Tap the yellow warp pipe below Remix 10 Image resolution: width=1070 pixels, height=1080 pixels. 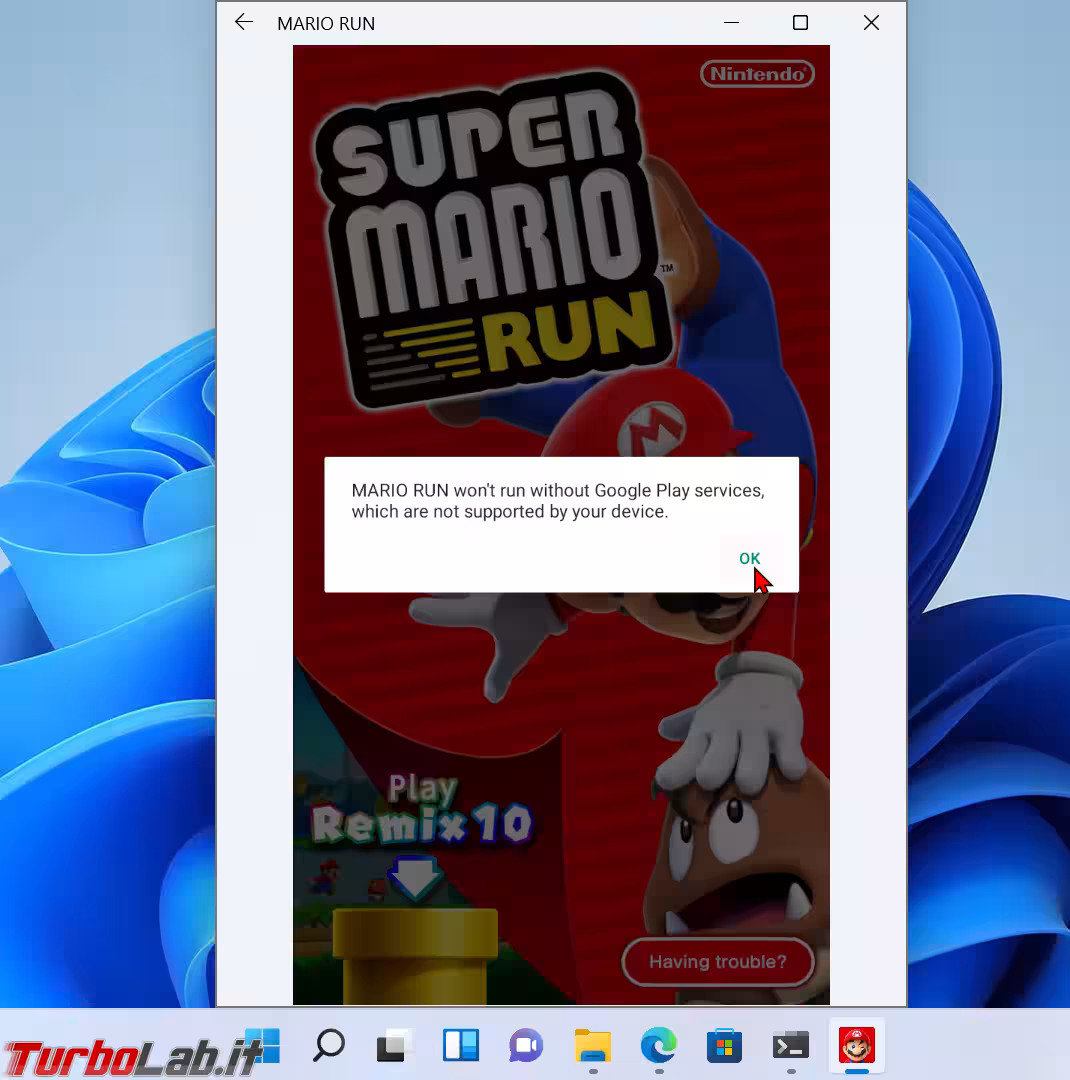414,955
